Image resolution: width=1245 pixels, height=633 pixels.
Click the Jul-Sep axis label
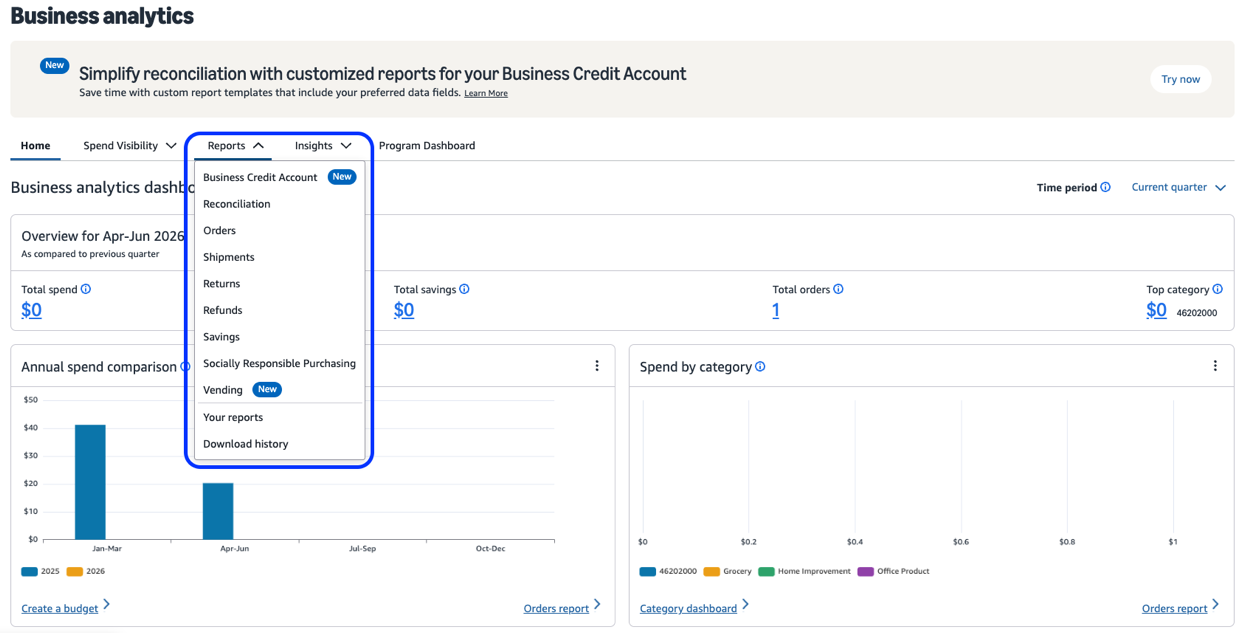[363, 549]
